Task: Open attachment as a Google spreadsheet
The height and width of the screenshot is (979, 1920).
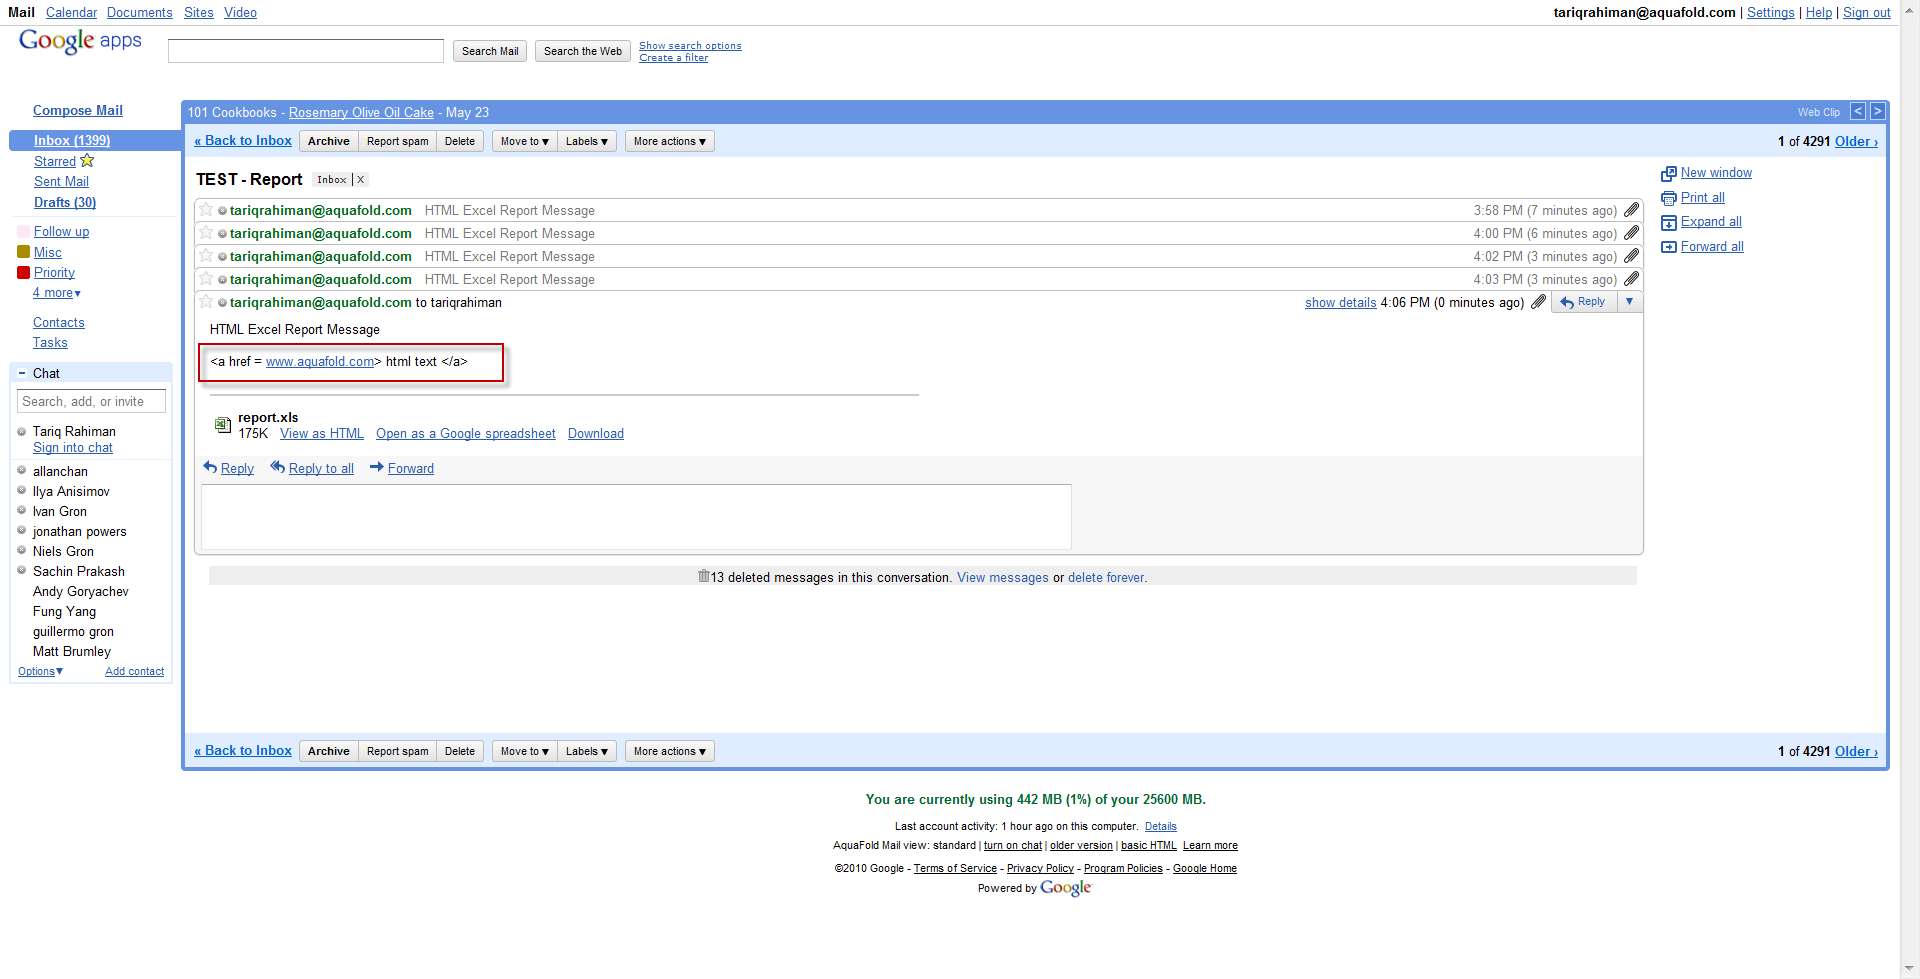Action: [x=466, y=434]
